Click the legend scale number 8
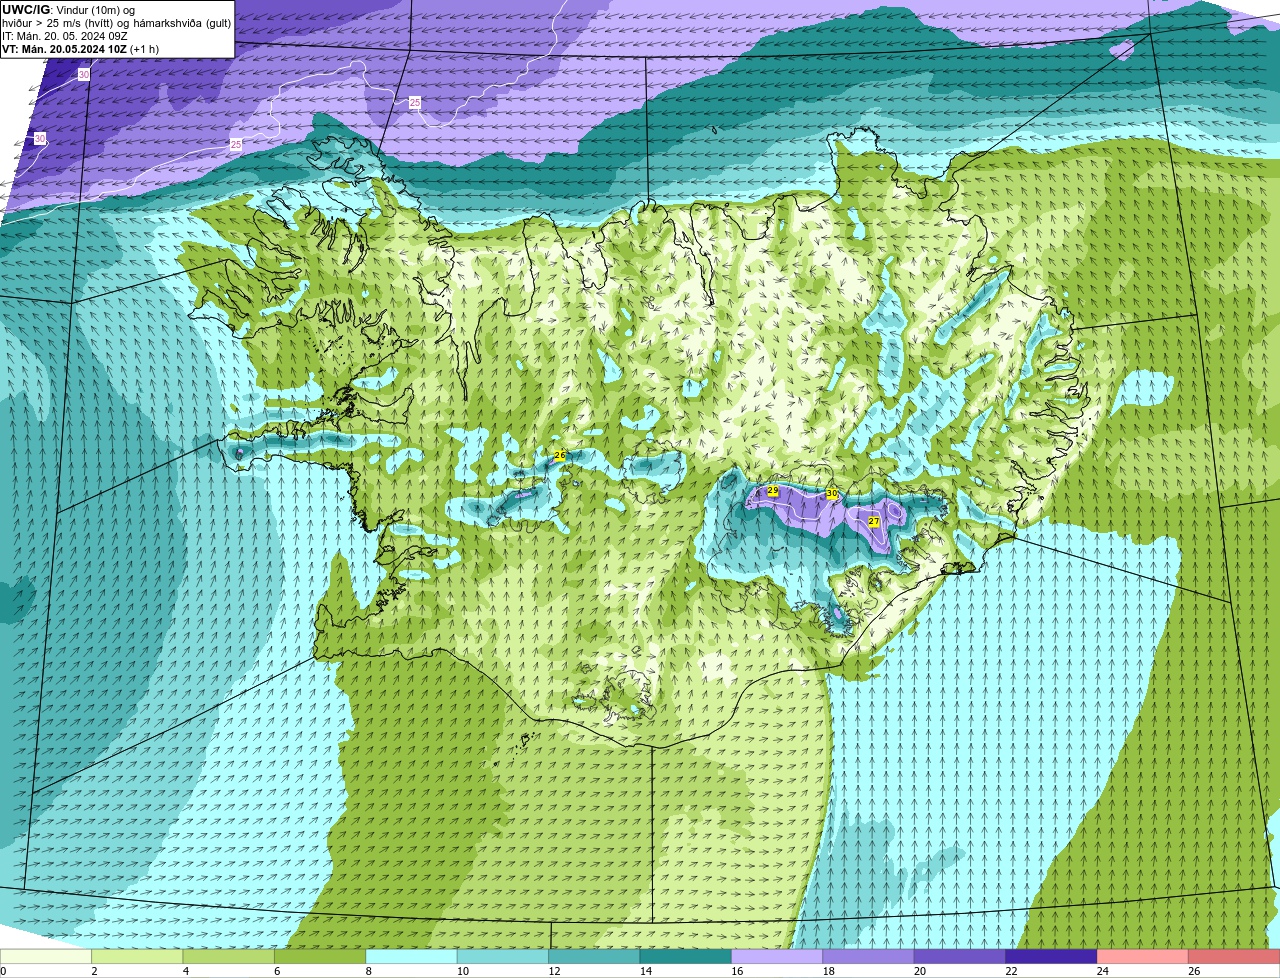Image resolution: width=1280 pixels, height=978 pixels. (368, 971)
